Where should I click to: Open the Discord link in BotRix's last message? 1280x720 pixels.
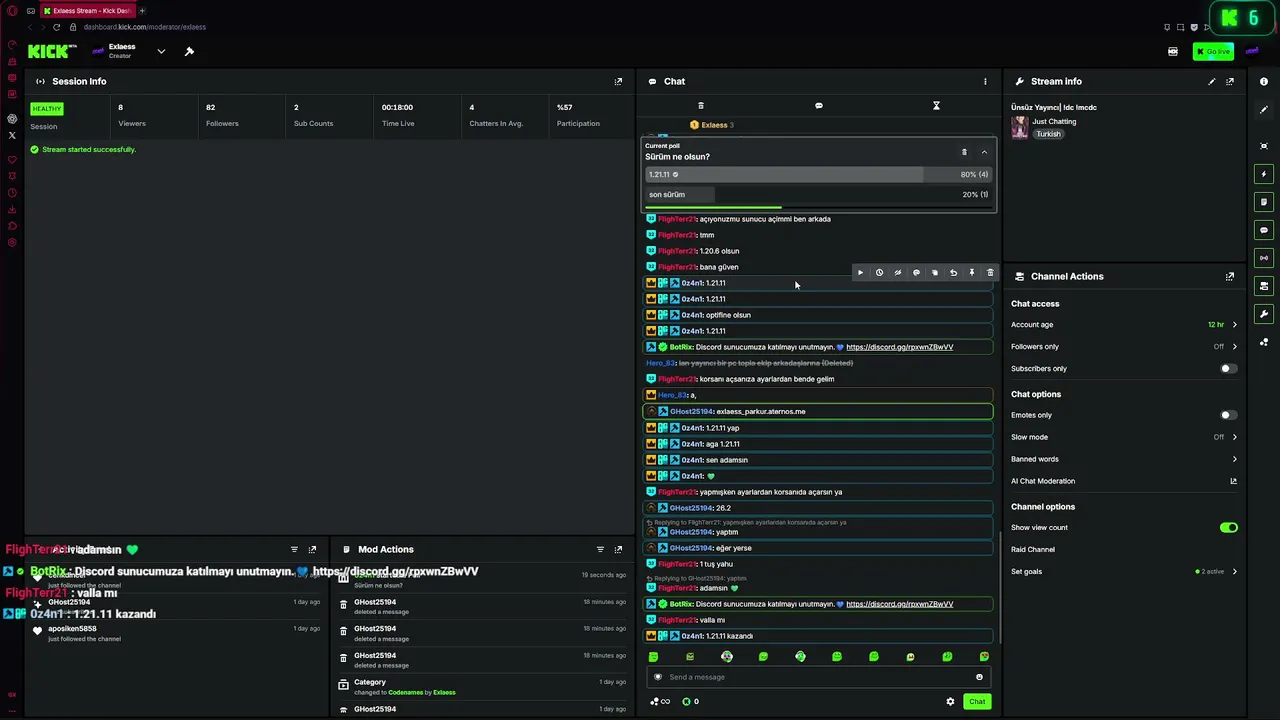[899, 604]
